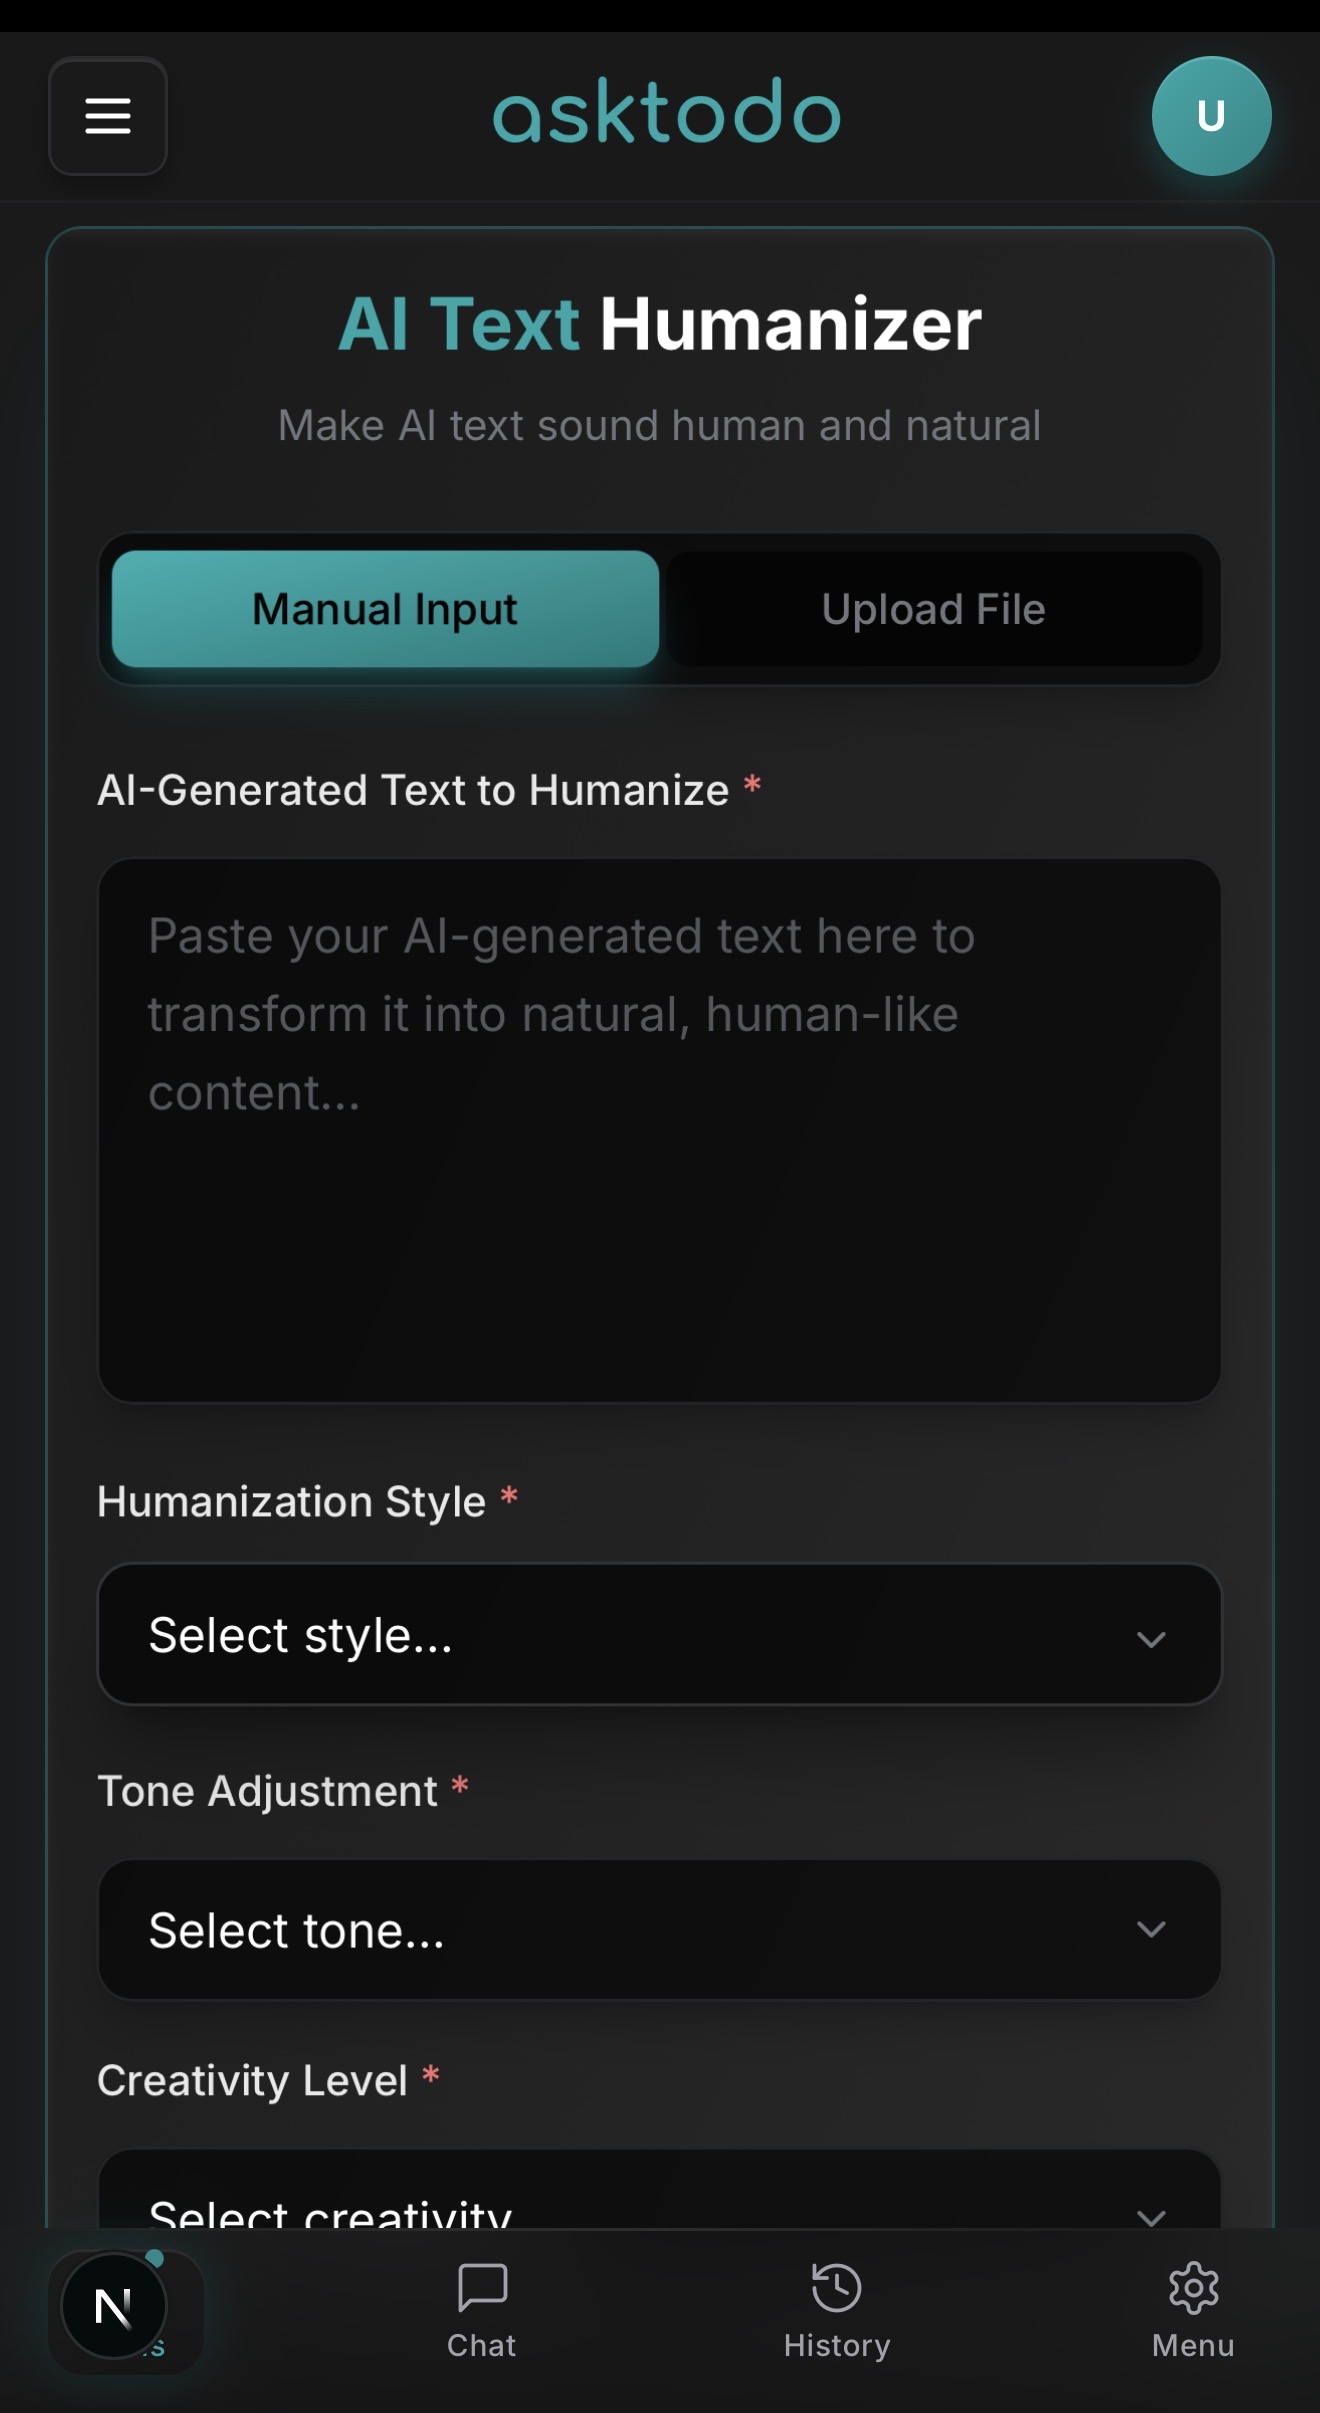Switch to the Upload File tab
This screenshot has height=2413, width=1320.
934,608
